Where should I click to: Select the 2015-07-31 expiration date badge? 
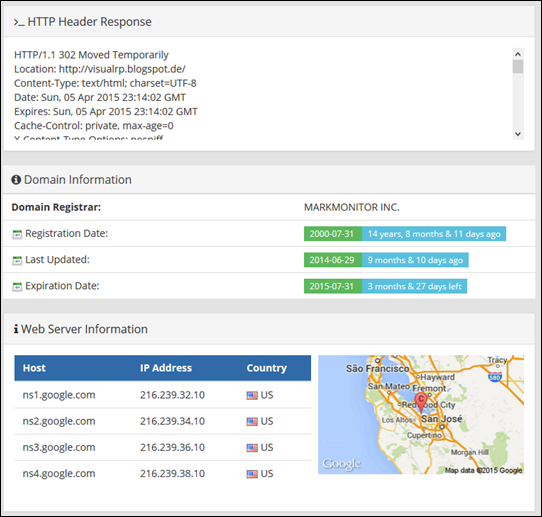pos(333,286)
